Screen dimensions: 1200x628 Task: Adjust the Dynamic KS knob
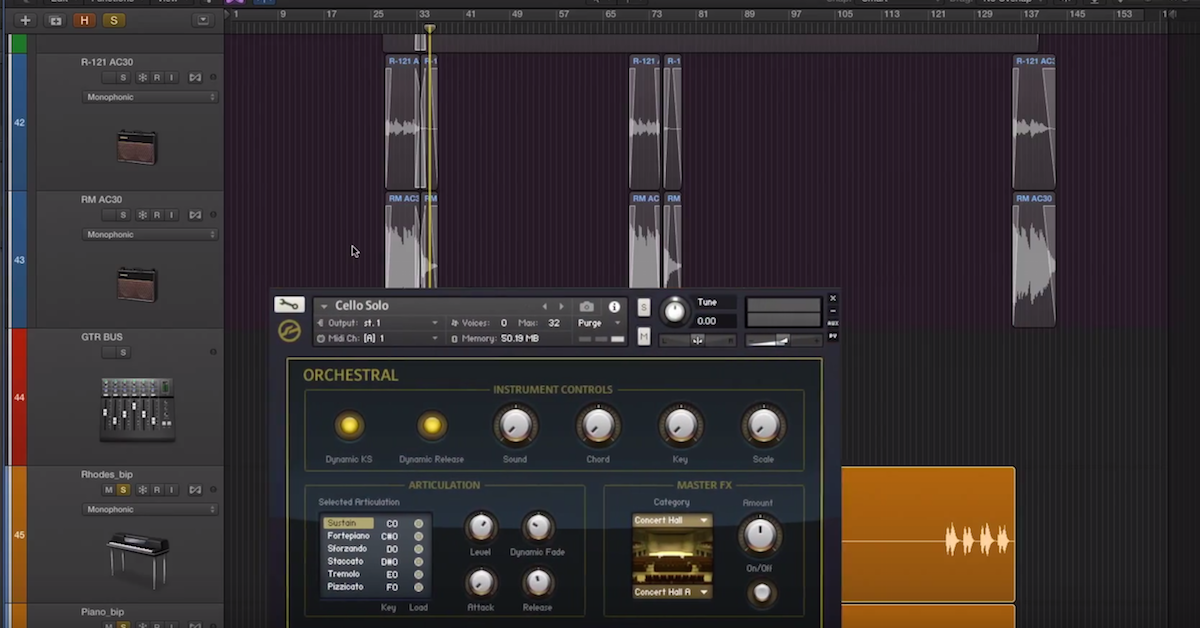349,424
